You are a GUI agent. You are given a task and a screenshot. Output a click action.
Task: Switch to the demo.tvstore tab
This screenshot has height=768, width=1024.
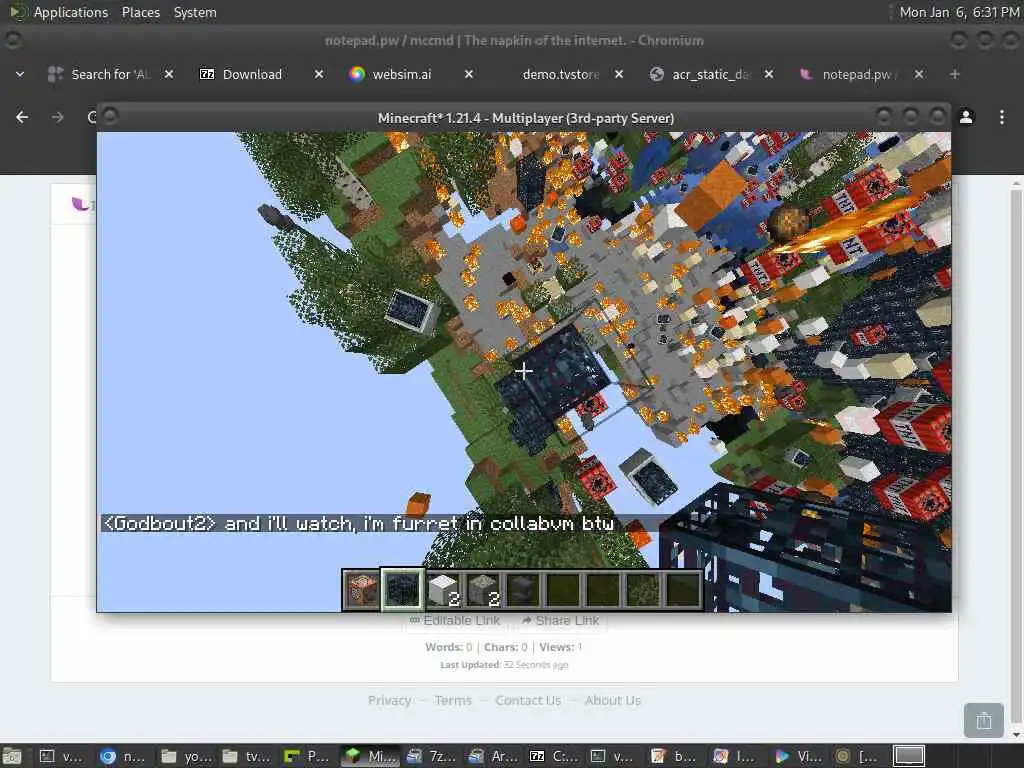point(560,74)
